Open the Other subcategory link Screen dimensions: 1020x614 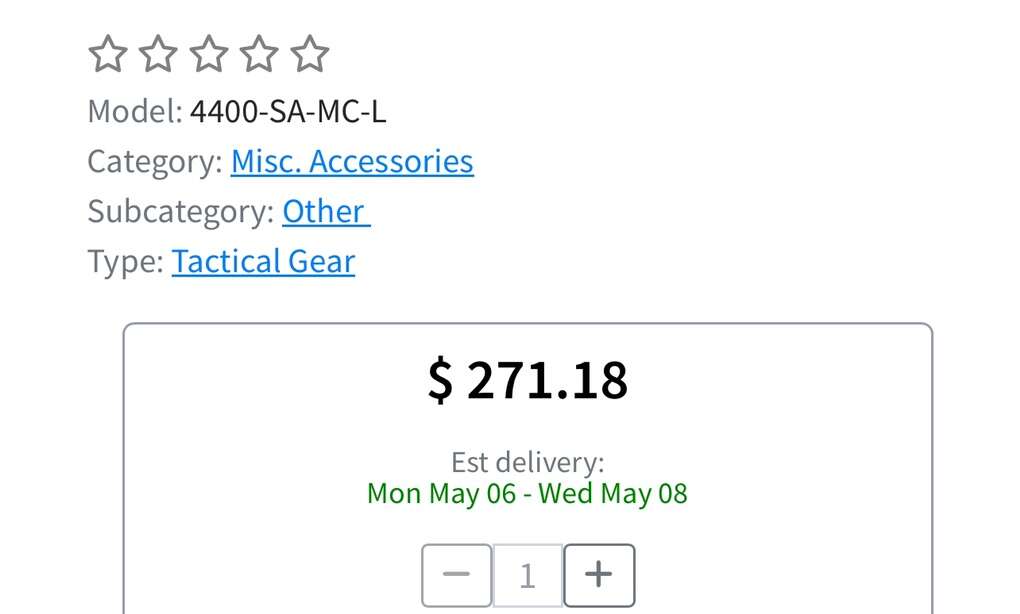click(x=326, y=212)
